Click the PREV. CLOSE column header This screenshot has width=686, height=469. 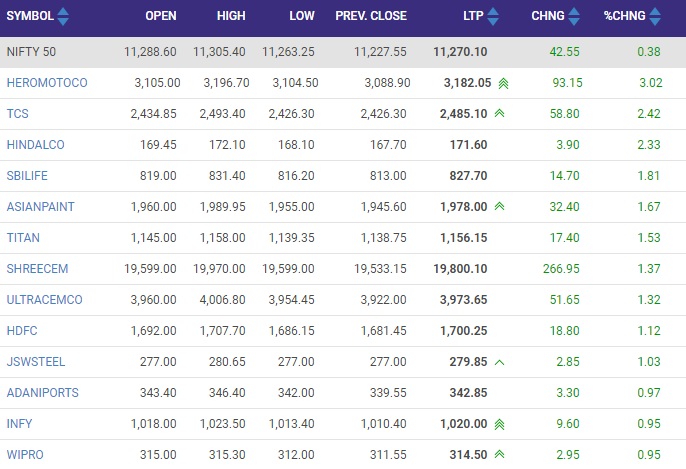[371, 16]
